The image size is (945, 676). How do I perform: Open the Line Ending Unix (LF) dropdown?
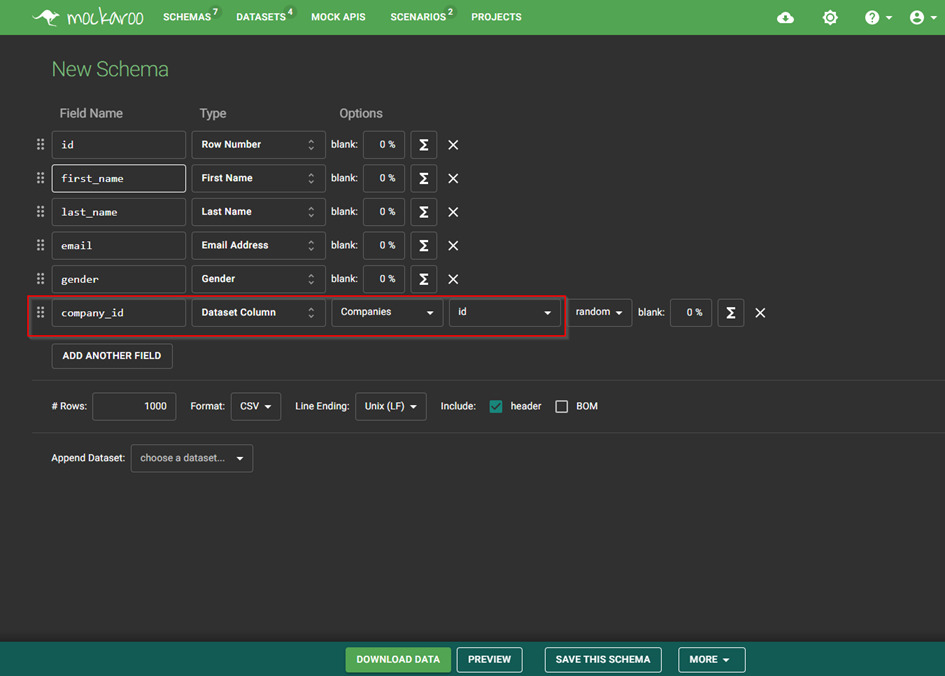pos(390,406)
